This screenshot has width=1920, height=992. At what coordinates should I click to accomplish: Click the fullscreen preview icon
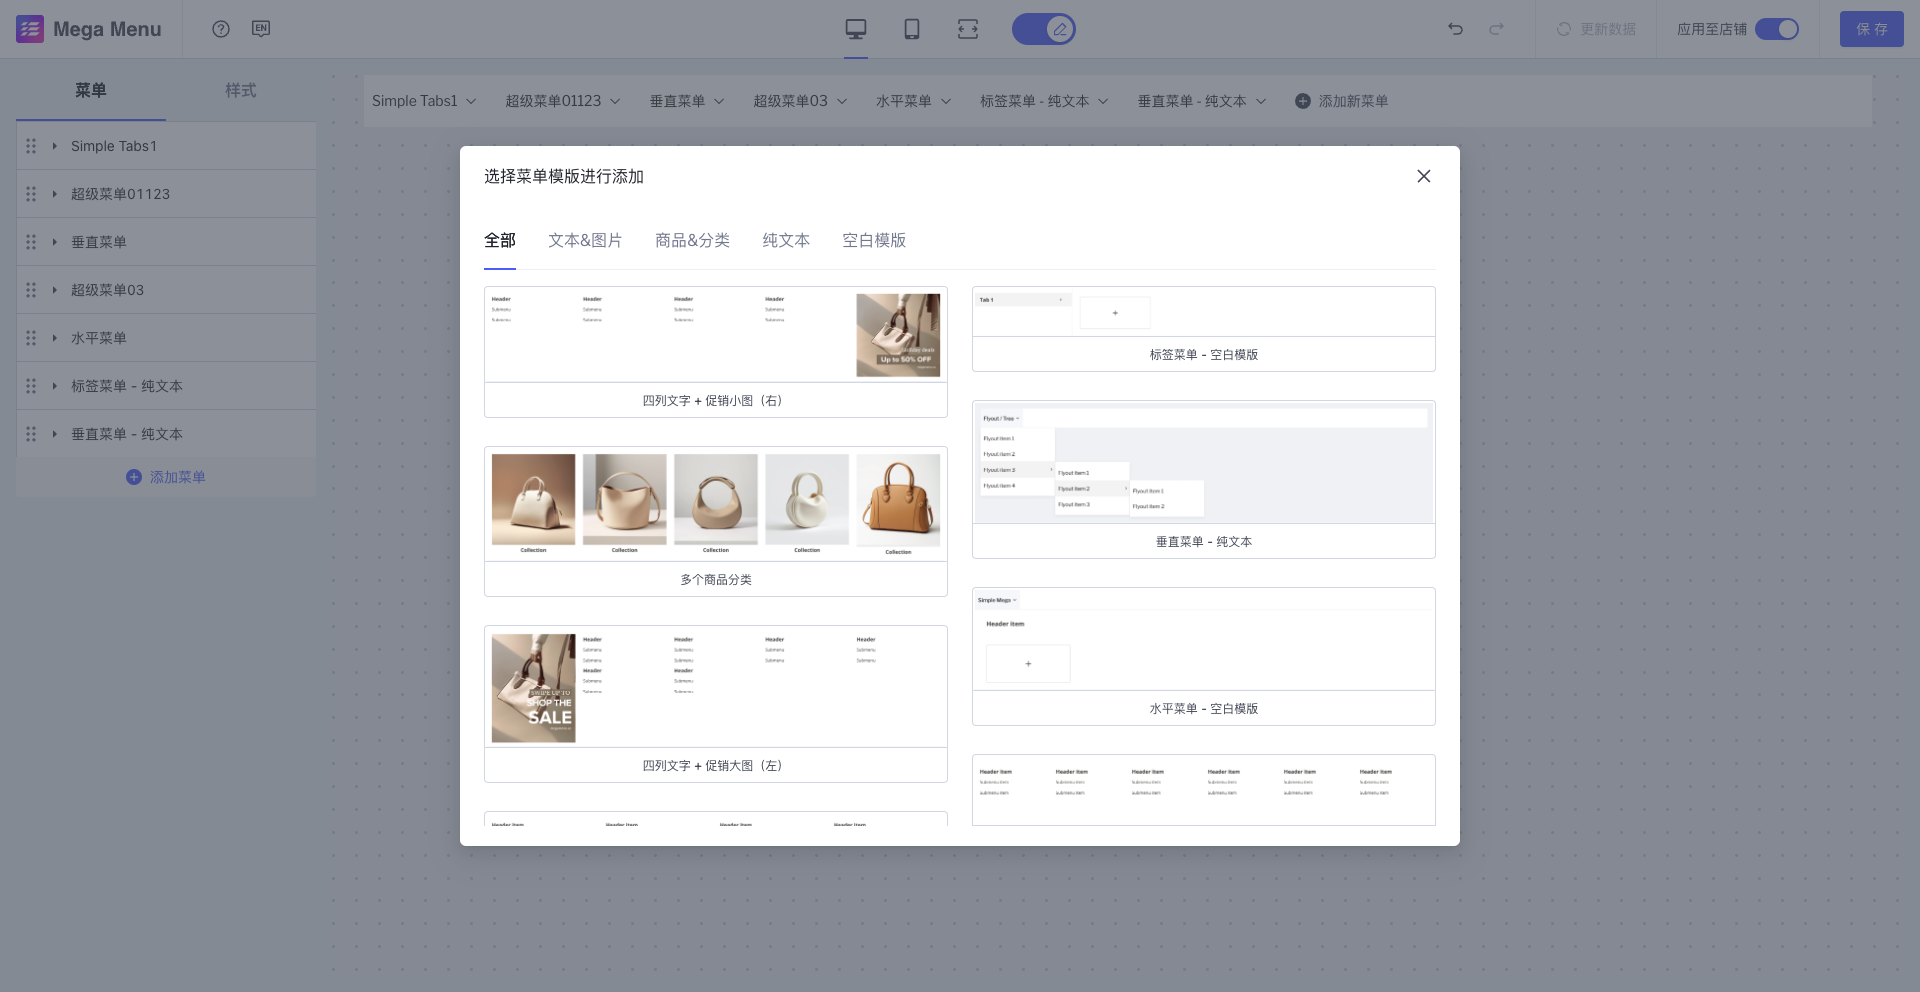[968, 29]
